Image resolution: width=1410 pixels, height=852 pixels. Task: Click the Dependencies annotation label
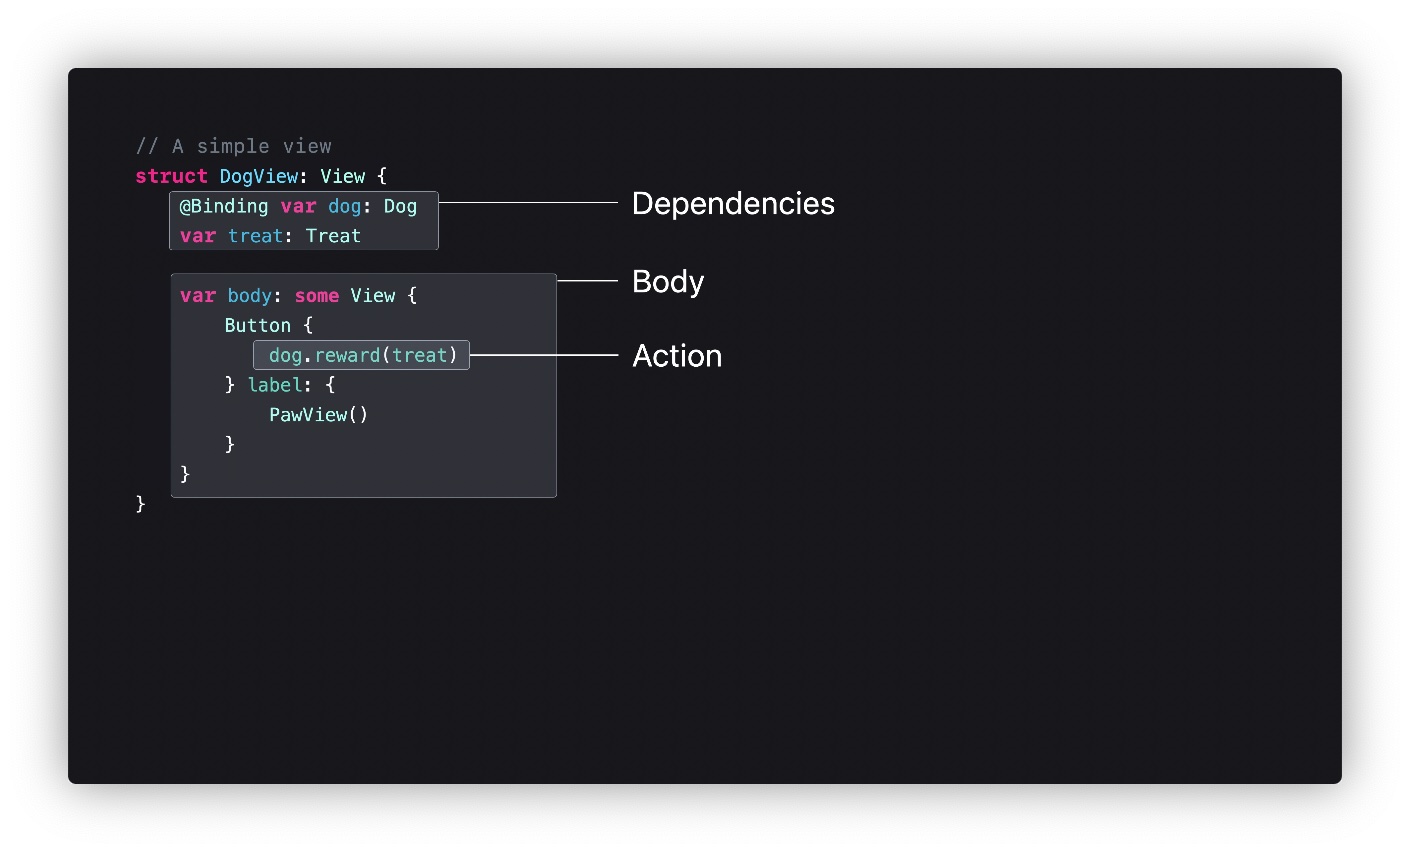[733, 204]
